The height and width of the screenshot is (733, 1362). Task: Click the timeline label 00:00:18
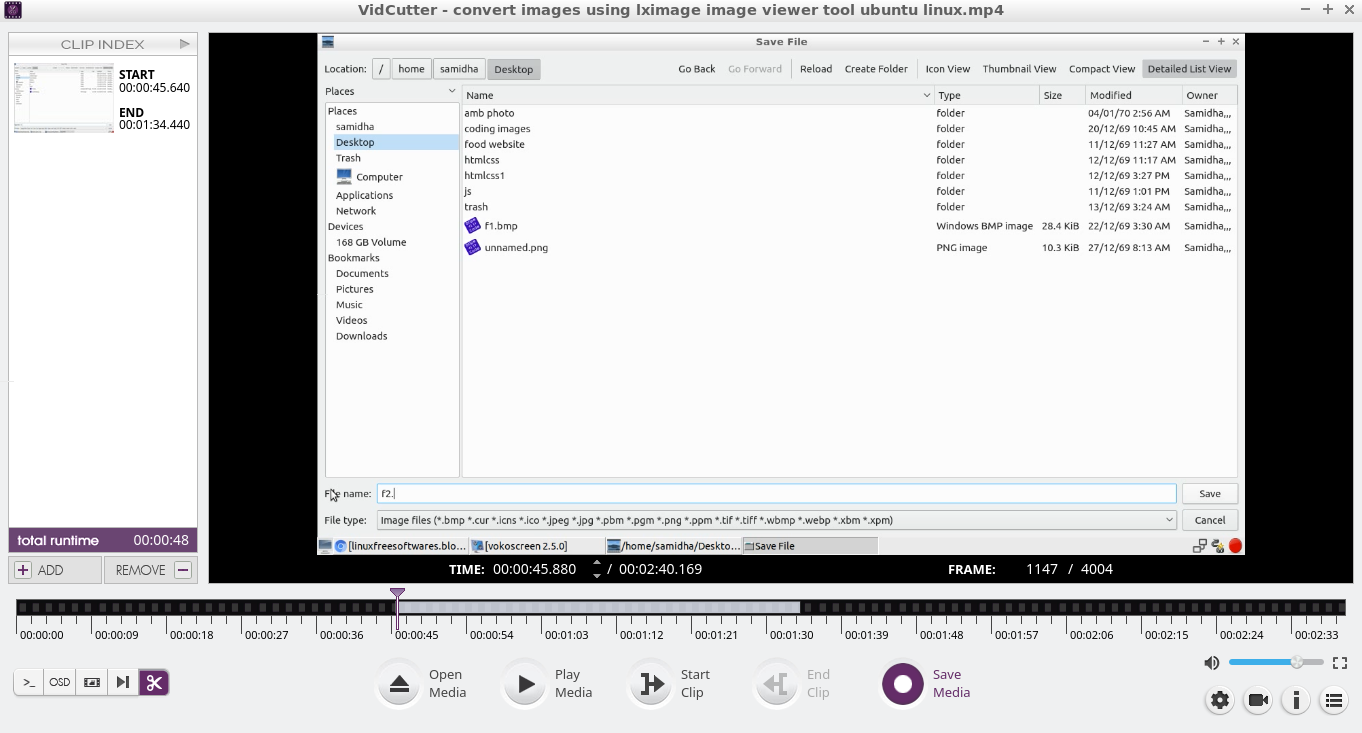point(191,635)
